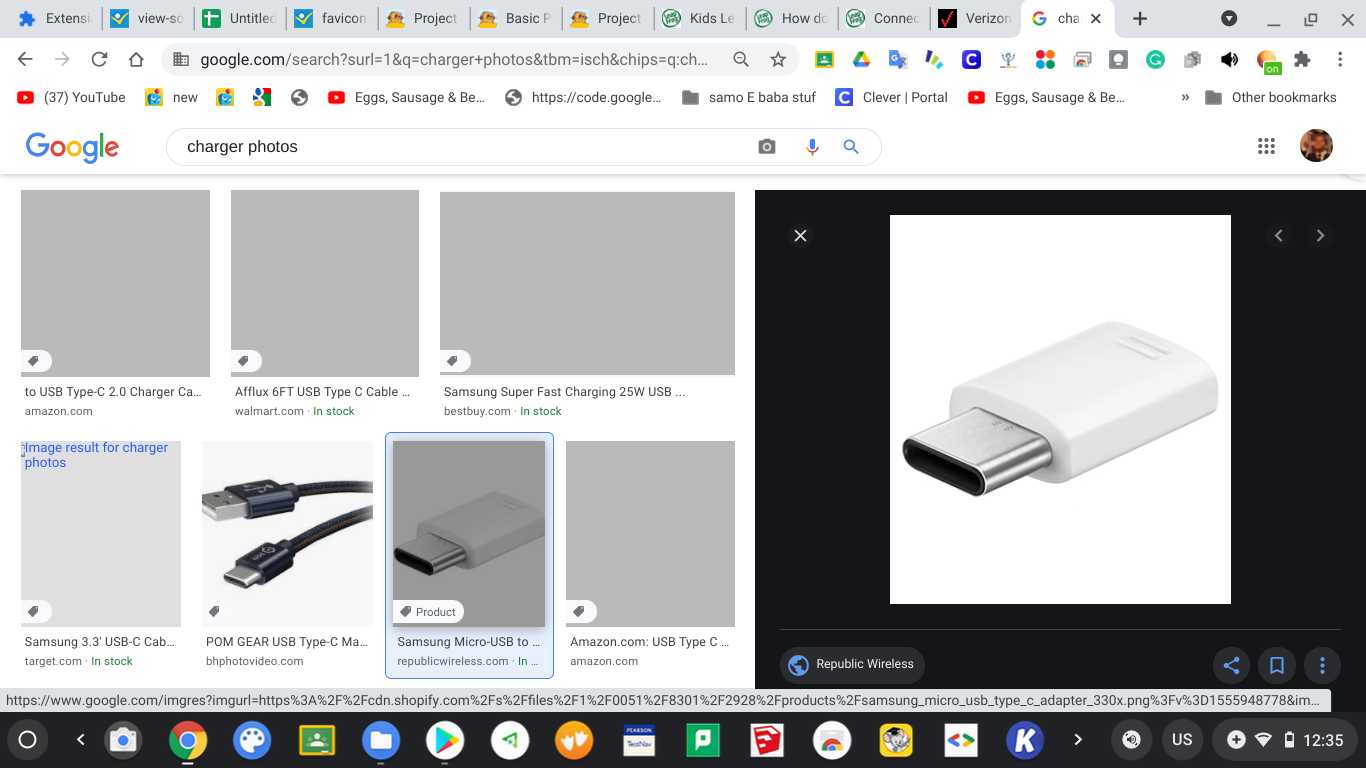Image resolution: width=1366 pixels, height=768 pixels.
Task: Open the Google Apps grid
Action: click(x=1266, y=146)
